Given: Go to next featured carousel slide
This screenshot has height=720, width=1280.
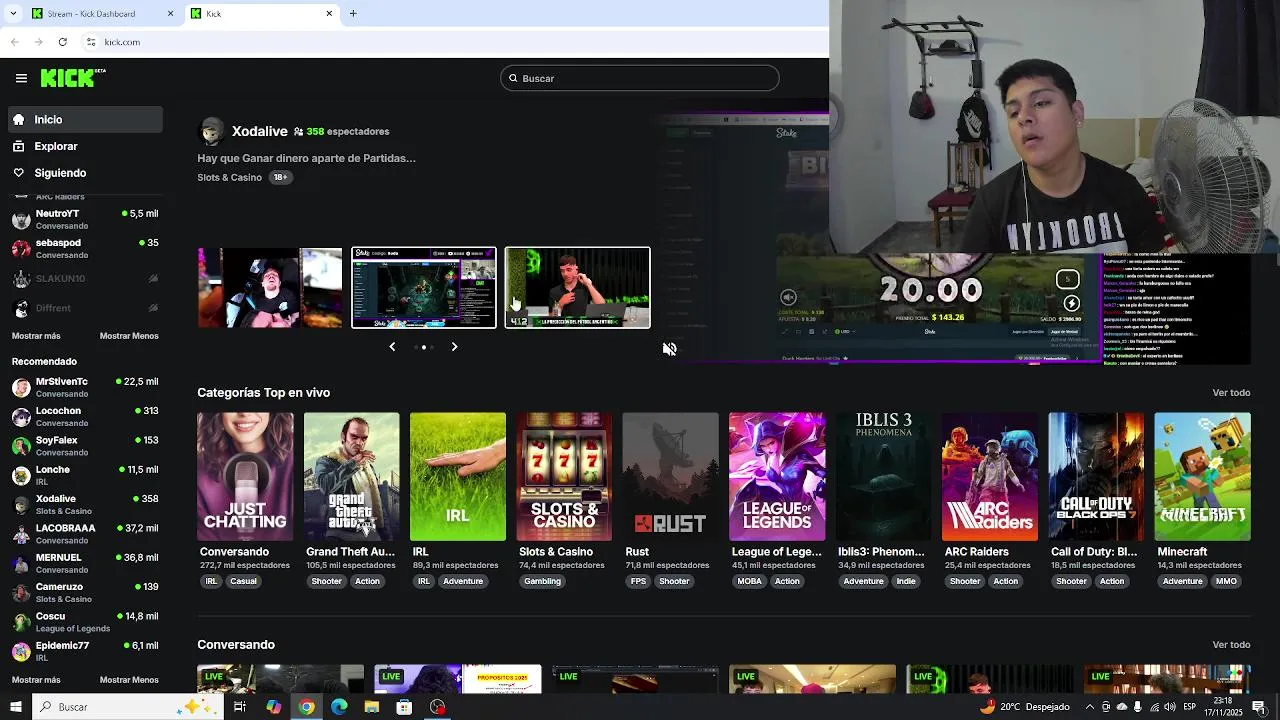Looking at the screenshot, I should pos(454,347).
